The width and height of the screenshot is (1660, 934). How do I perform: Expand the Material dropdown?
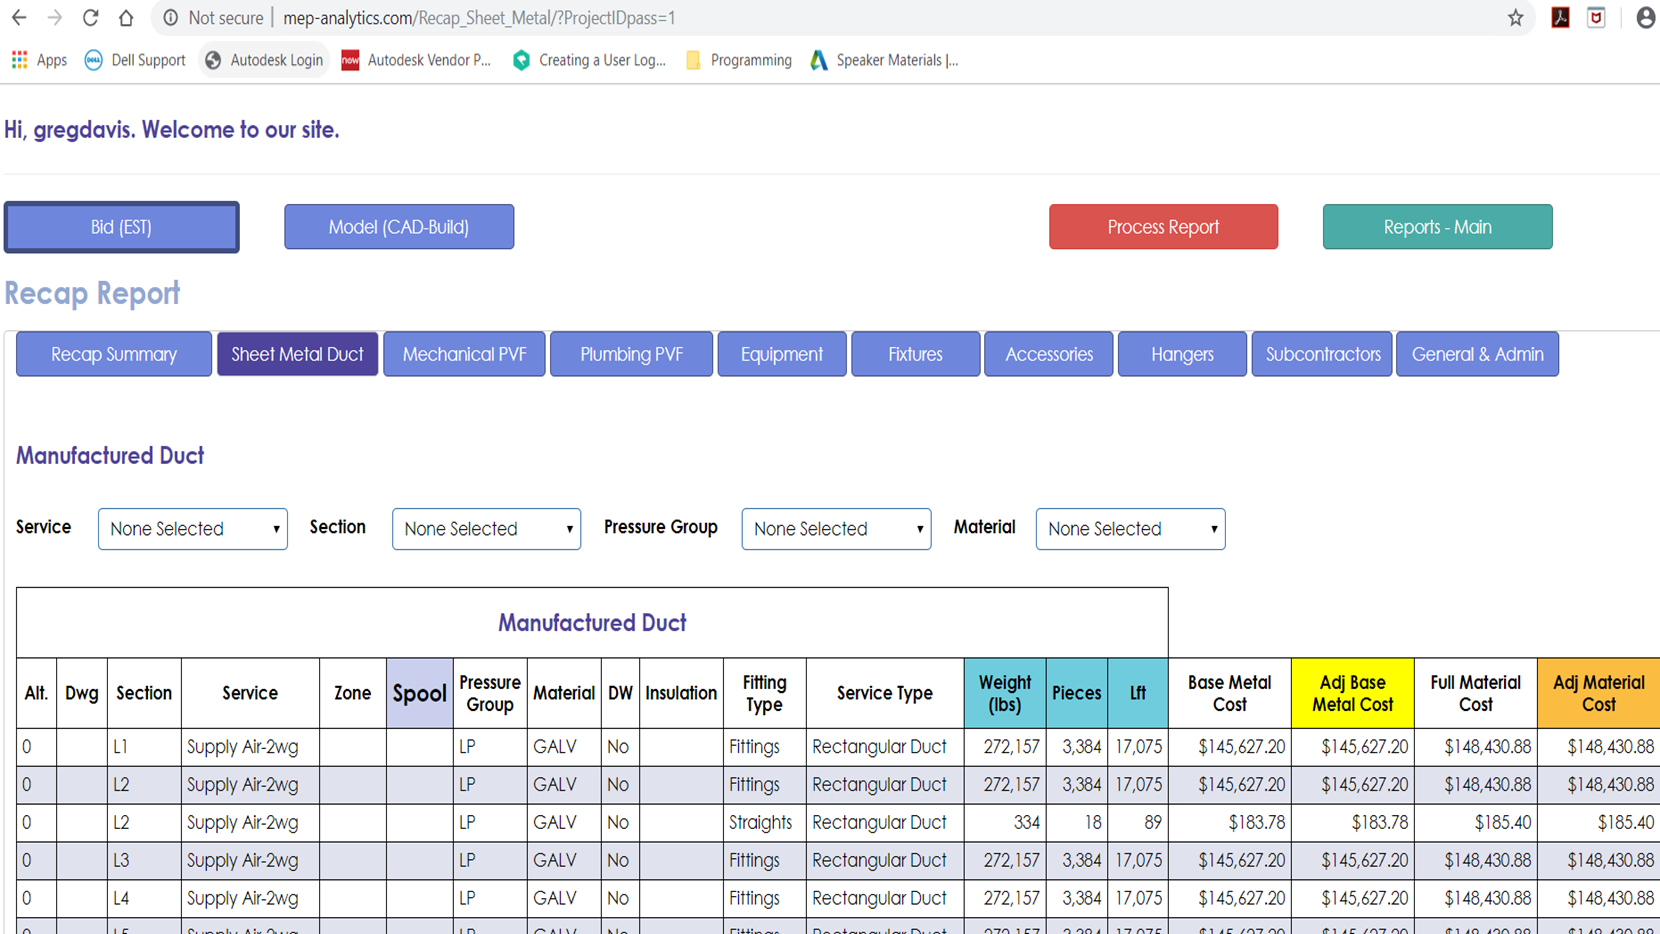pos(1130,529)
